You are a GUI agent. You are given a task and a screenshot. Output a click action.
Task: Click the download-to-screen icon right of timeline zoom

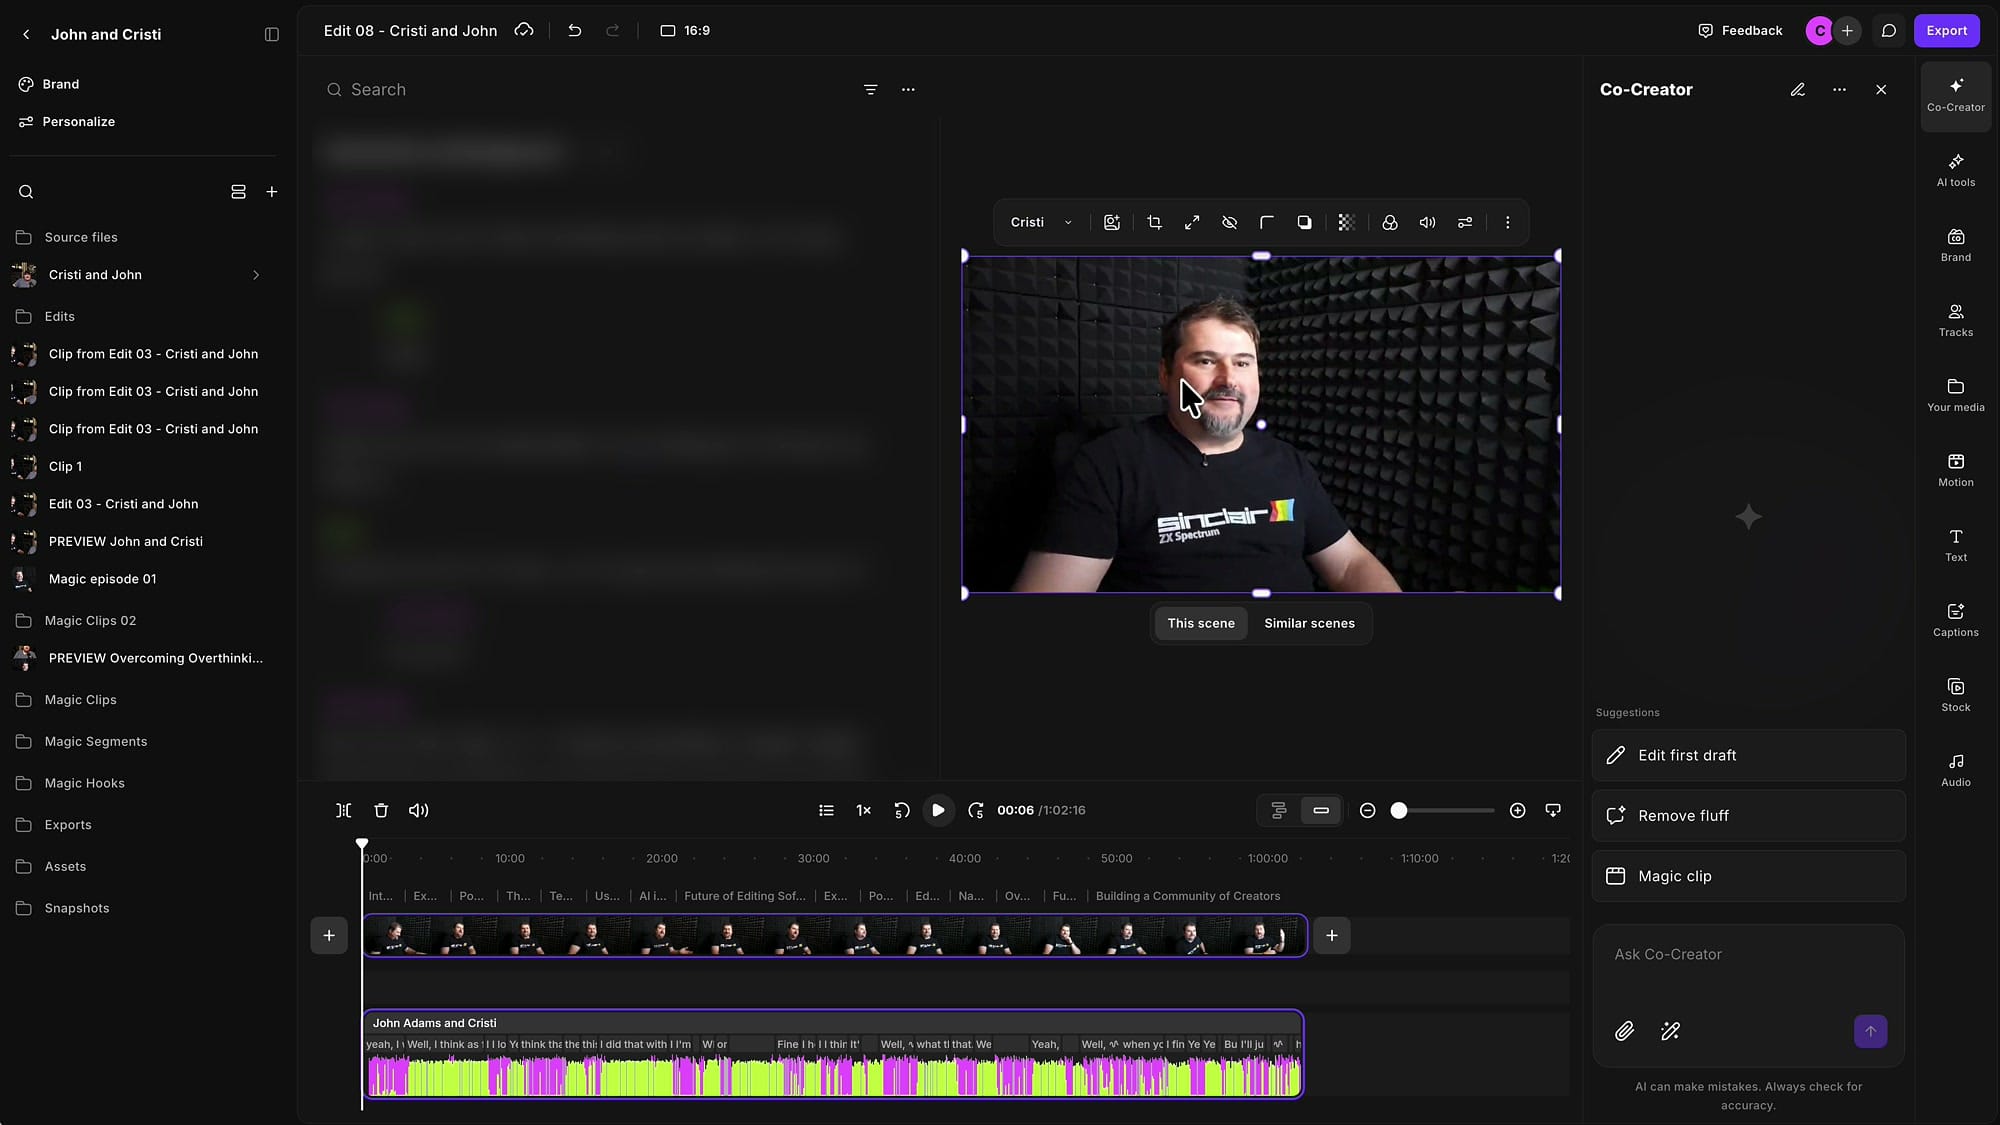[1553, 810]
